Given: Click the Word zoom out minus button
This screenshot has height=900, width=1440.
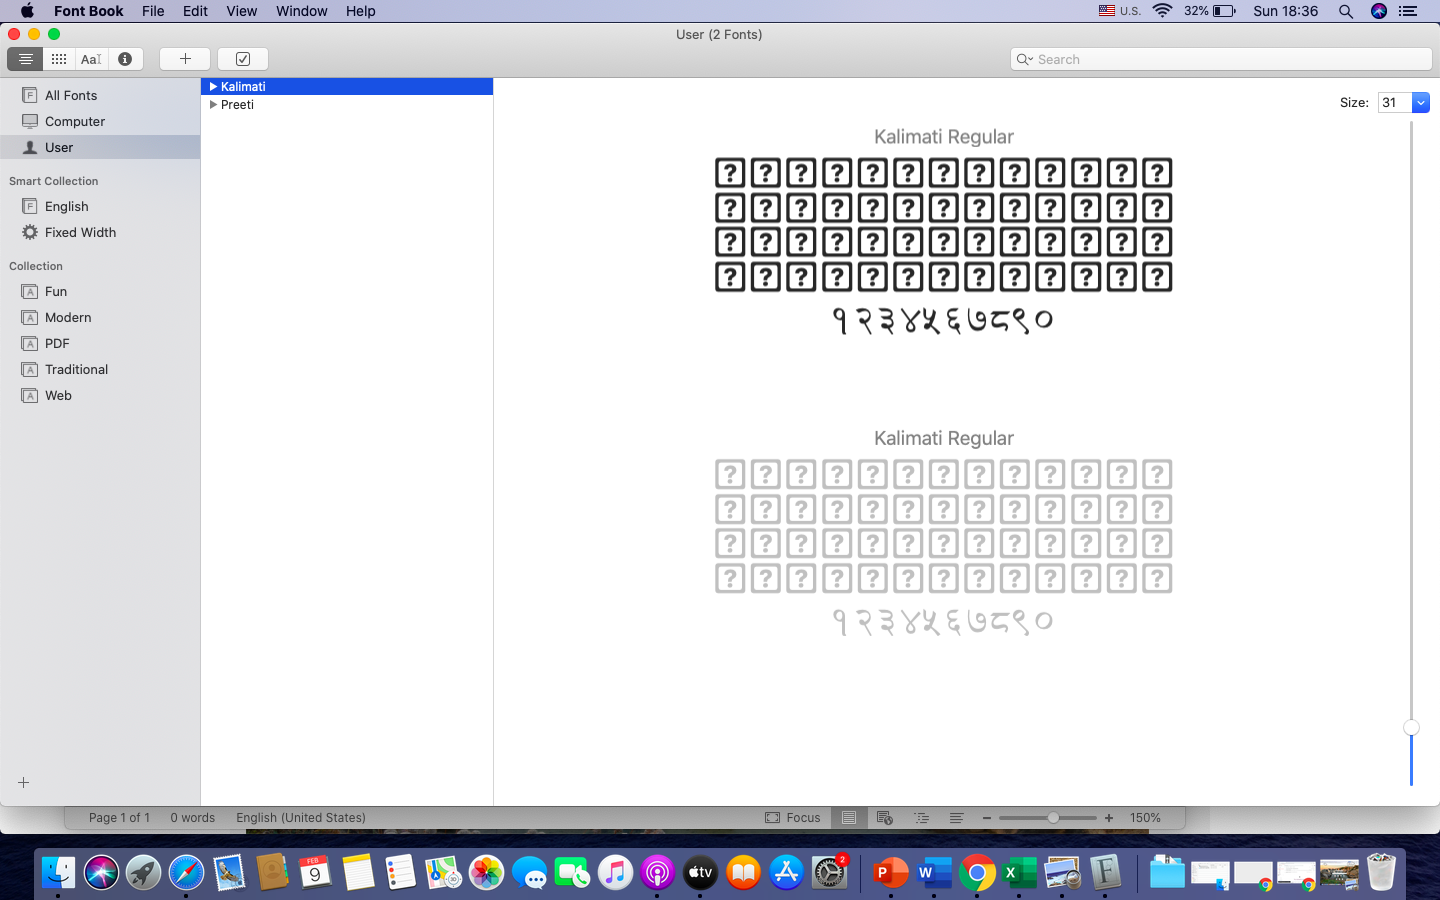Looking at the screenshot, I should point(987,818).
